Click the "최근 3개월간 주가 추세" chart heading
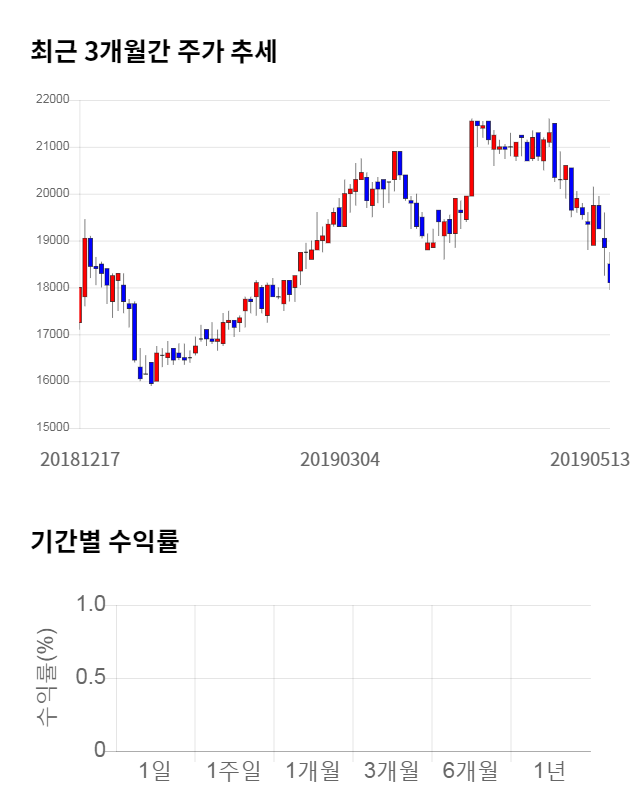Viewport: 640px width, 810px height. tap(153, 51)
